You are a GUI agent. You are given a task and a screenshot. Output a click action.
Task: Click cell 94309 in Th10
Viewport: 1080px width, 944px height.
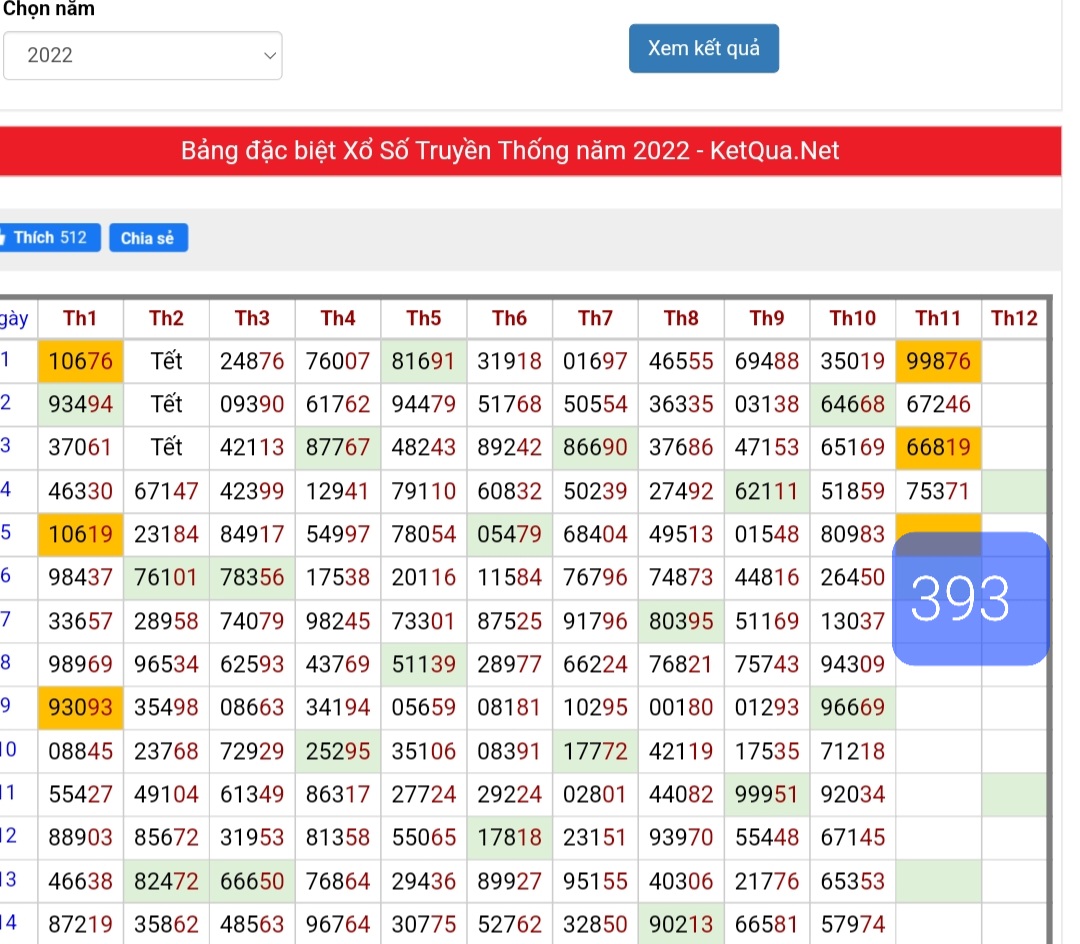[x=853, y=664]
